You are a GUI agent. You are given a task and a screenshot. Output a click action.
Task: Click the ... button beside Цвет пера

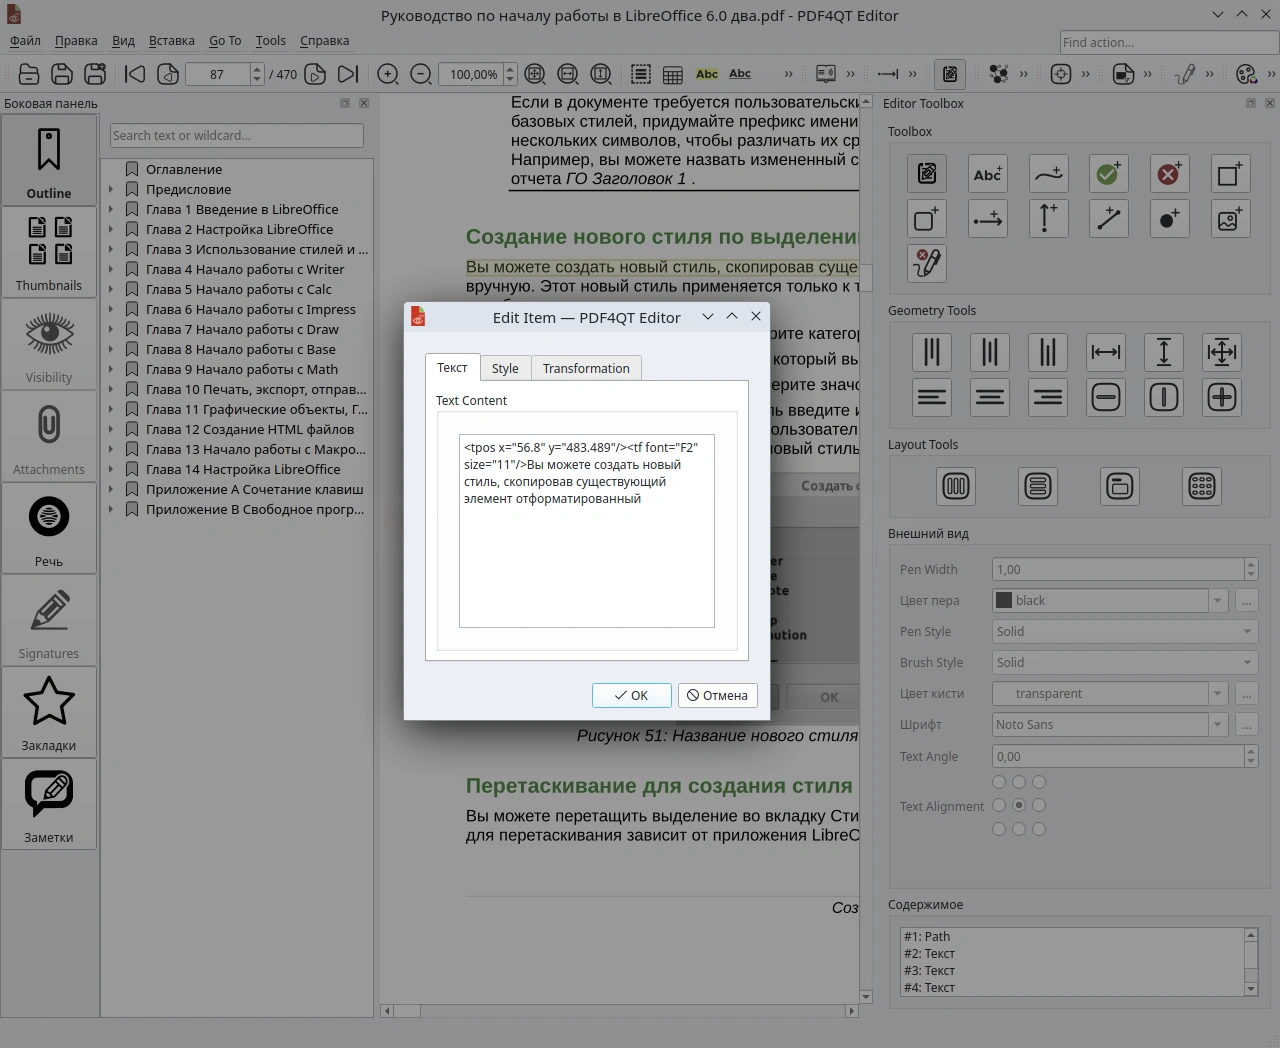tap(1247, 601)
